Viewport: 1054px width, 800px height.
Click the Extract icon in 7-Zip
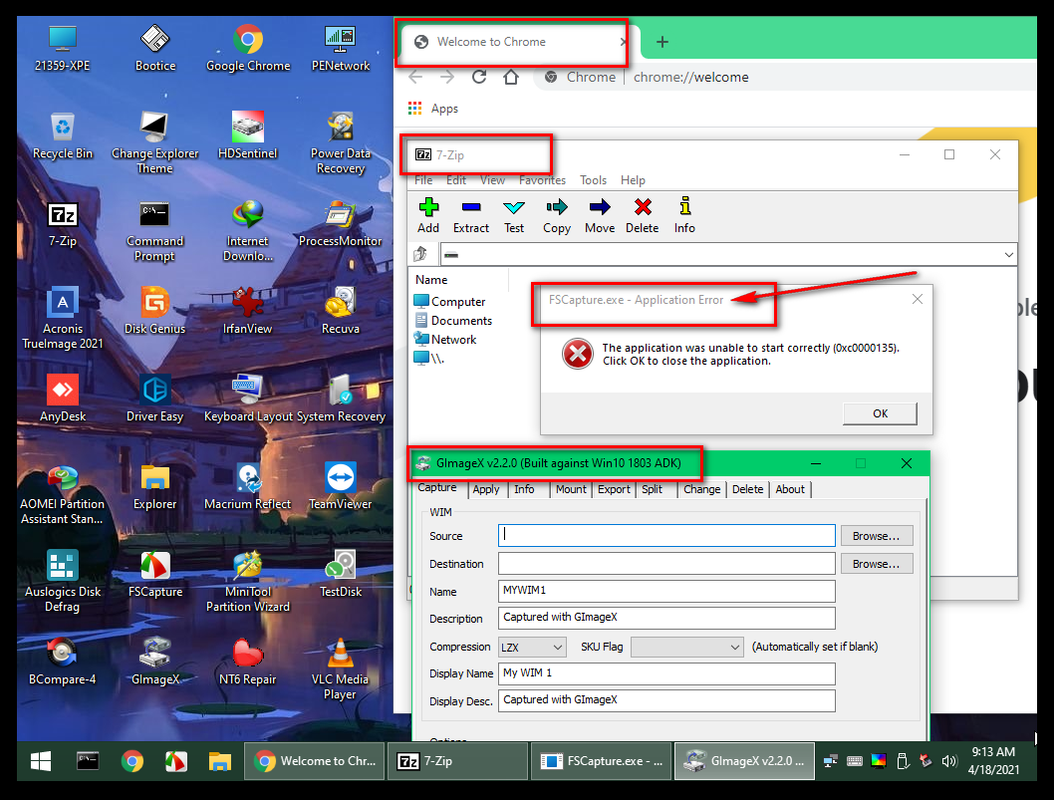471,216
